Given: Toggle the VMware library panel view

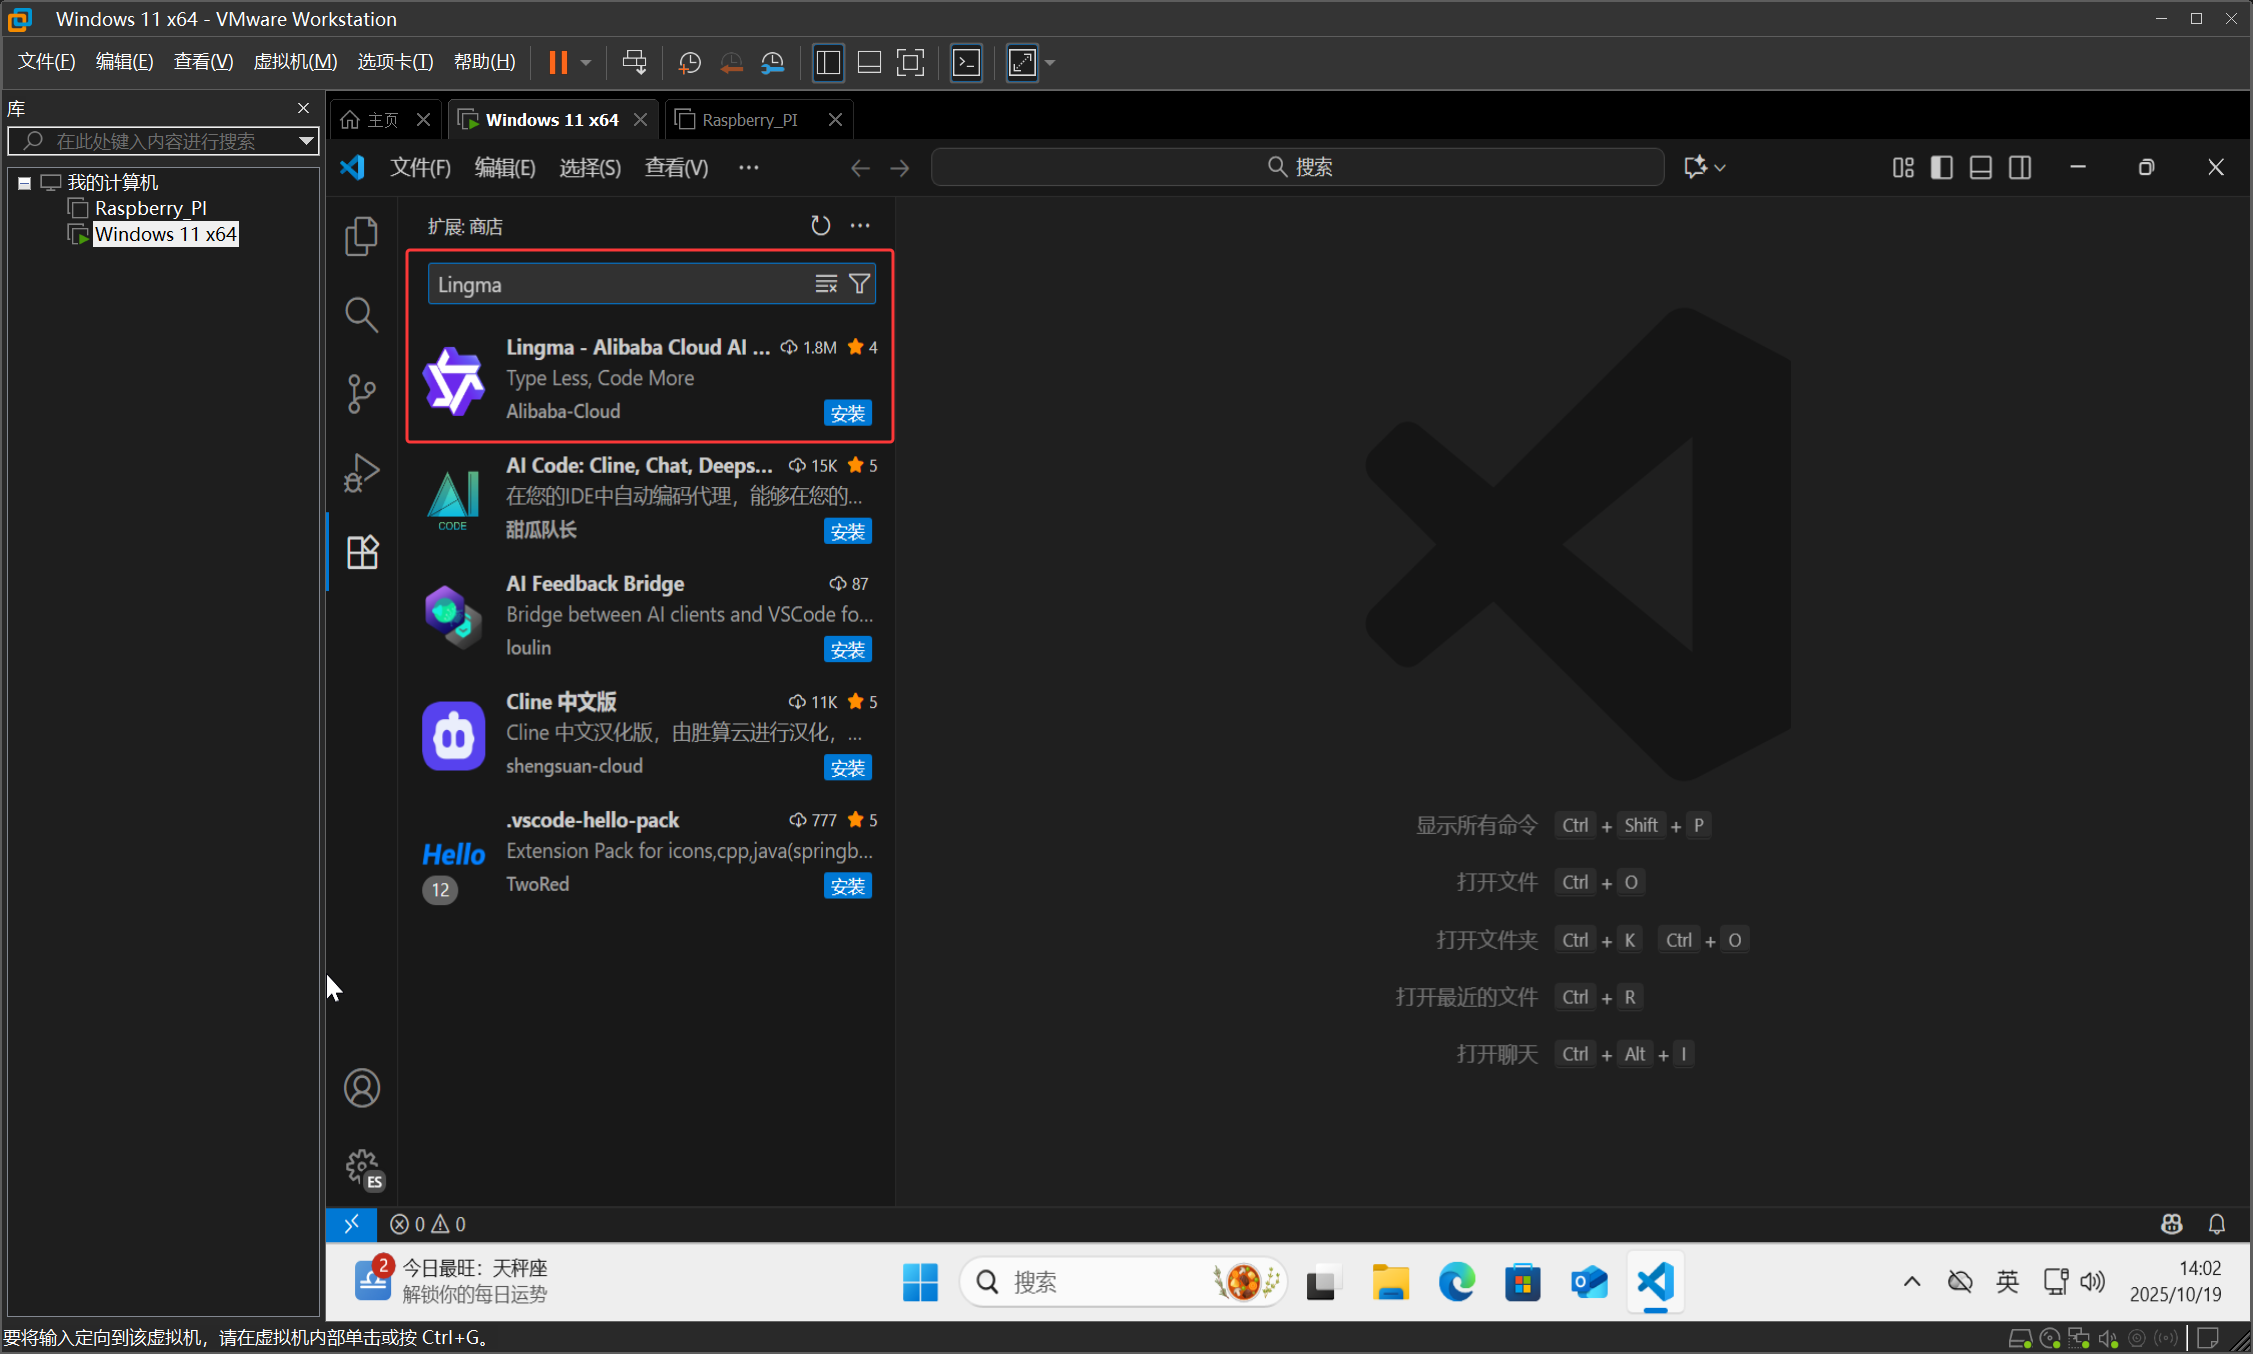Looking at the screenshot, I should (828, 62).
